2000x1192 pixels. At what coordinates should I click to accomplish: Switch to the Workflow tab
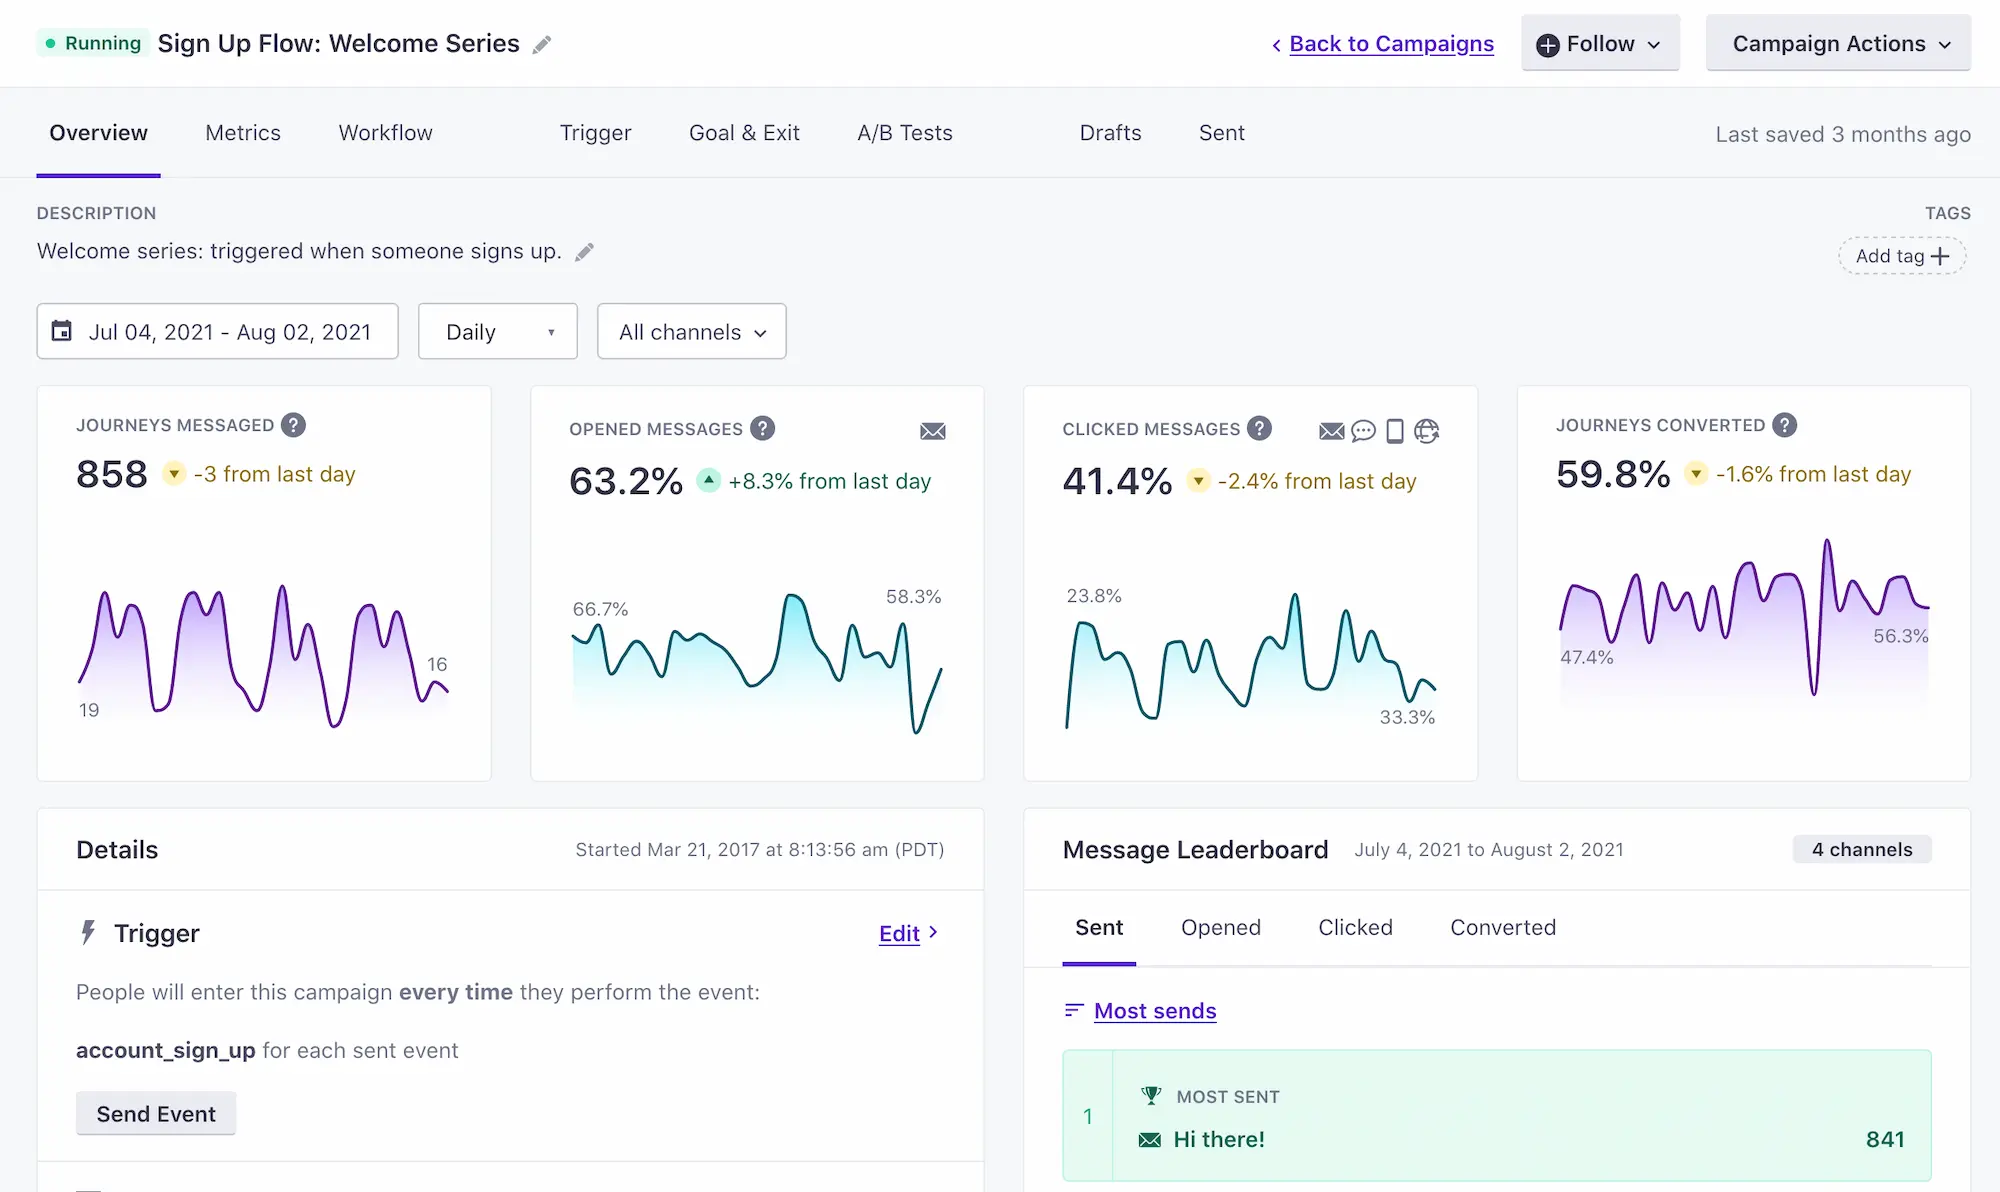(385, 133)
